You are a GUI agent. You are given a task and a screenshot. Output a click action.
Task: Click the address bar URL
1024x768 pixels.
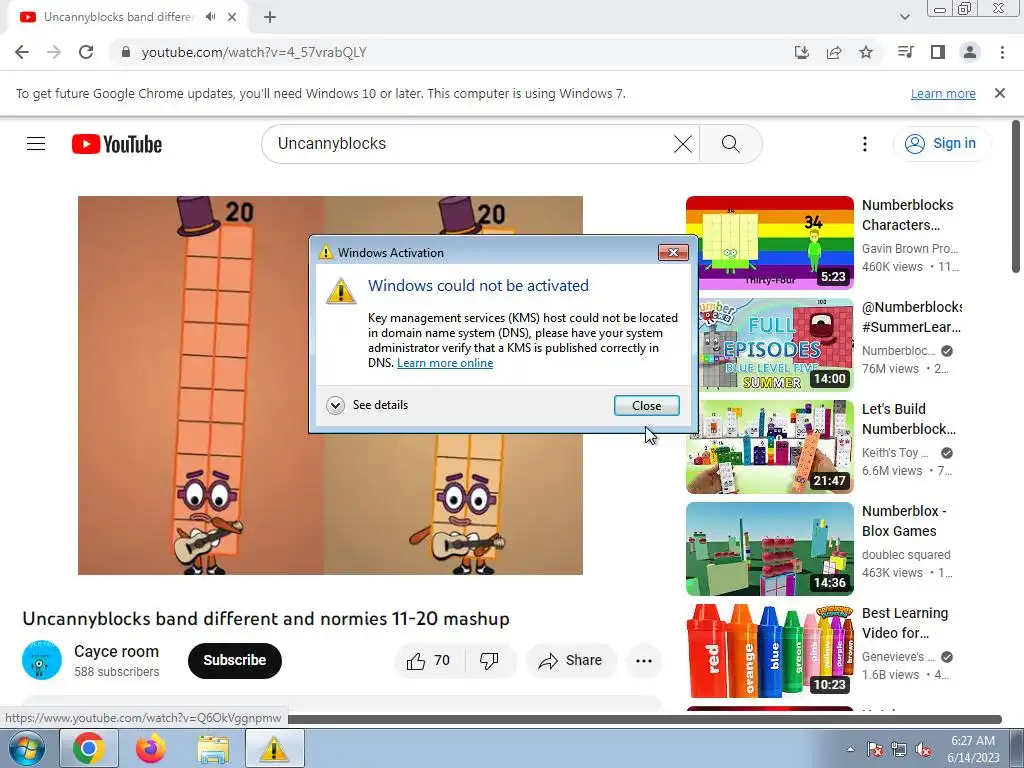254,52
